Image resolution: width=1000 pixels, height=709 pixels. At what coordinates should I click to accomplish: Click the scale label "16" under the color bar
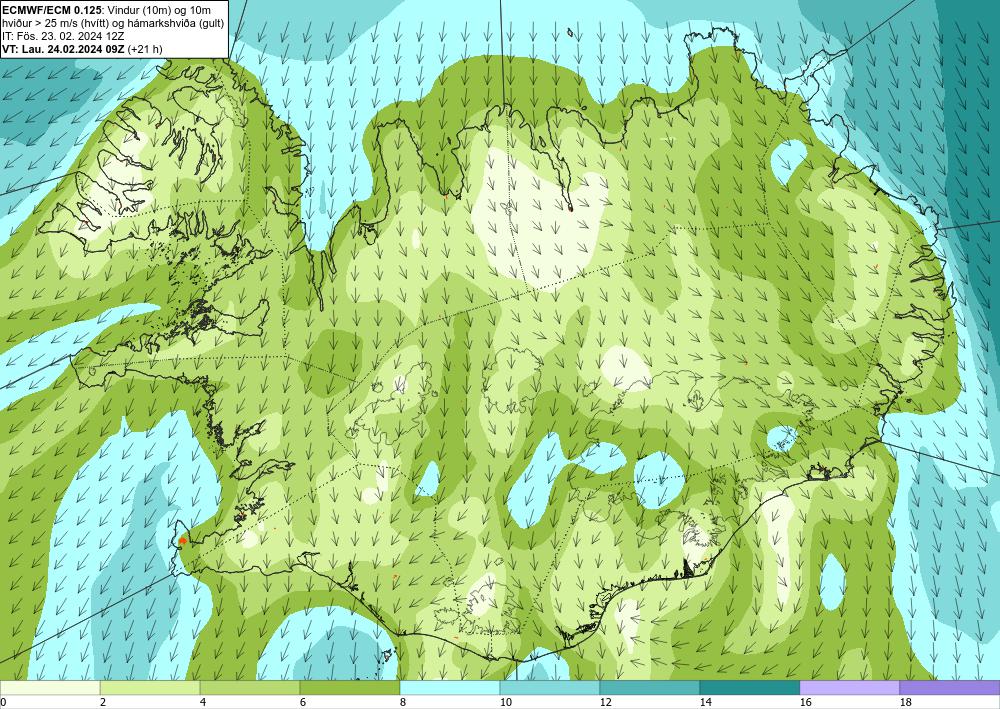click(x=805, y=703)
